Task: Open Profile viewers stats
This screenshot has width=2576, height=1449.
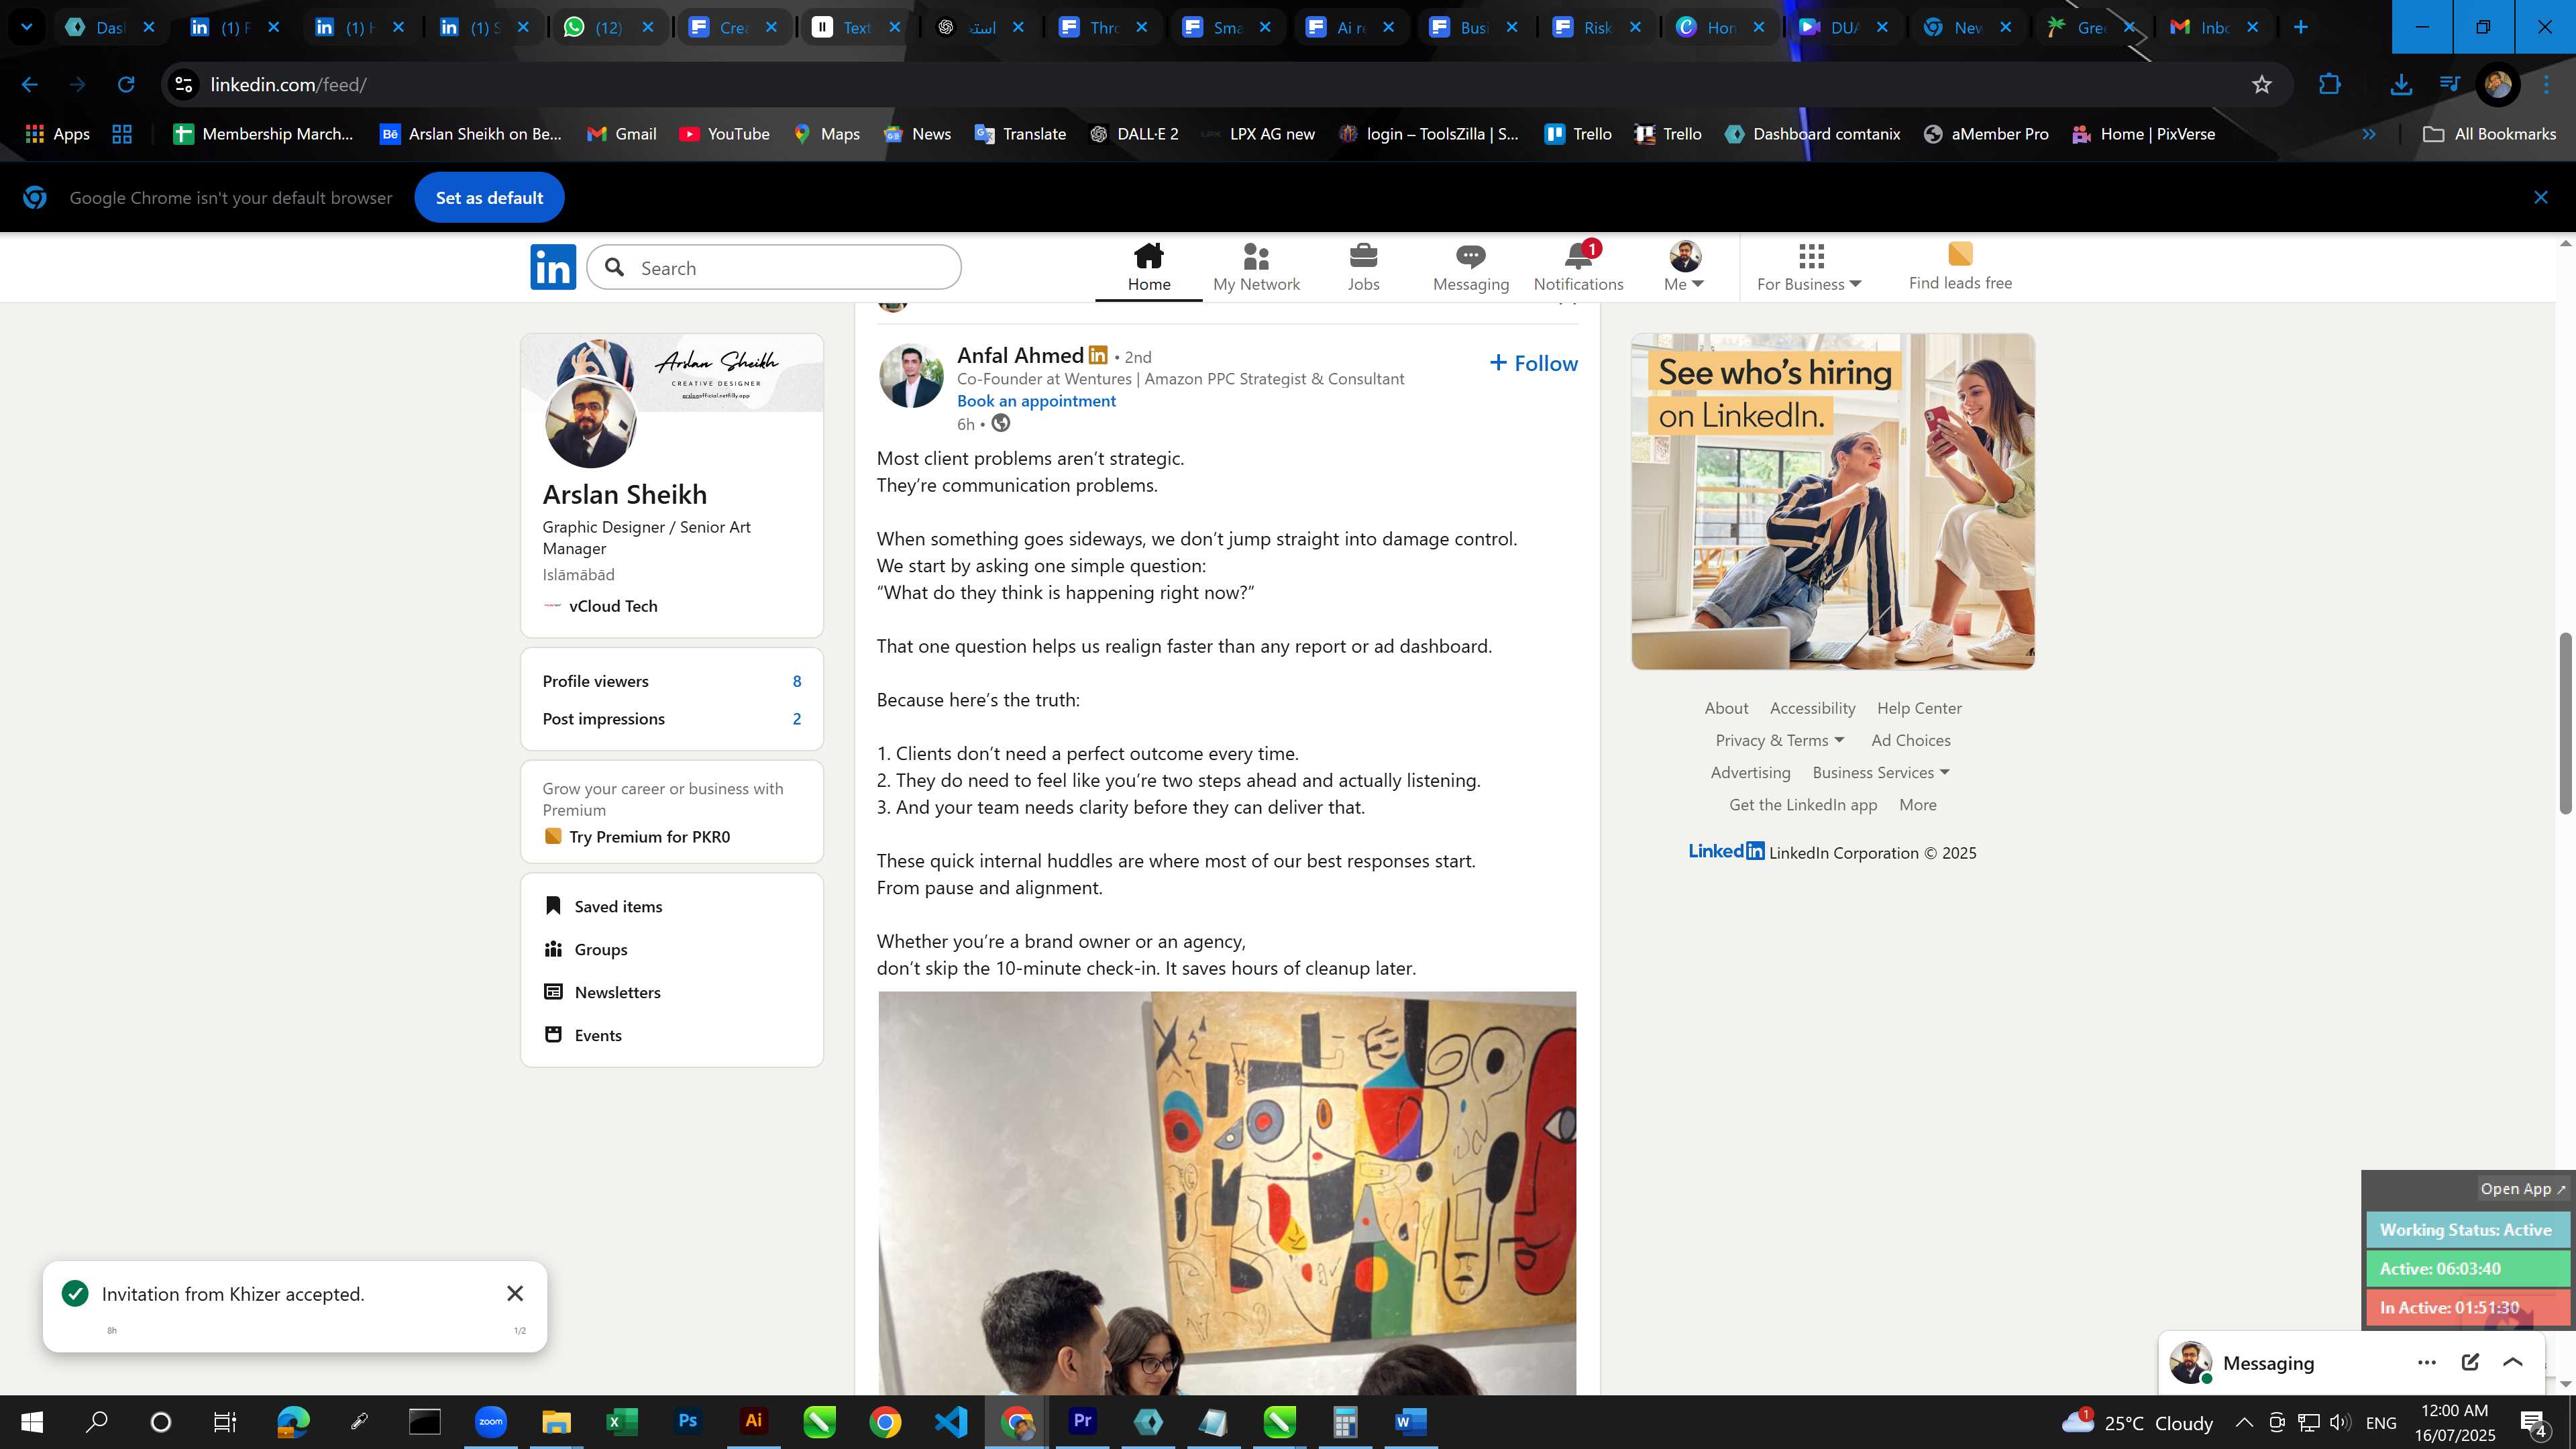Action: click(x=671, y=681)
